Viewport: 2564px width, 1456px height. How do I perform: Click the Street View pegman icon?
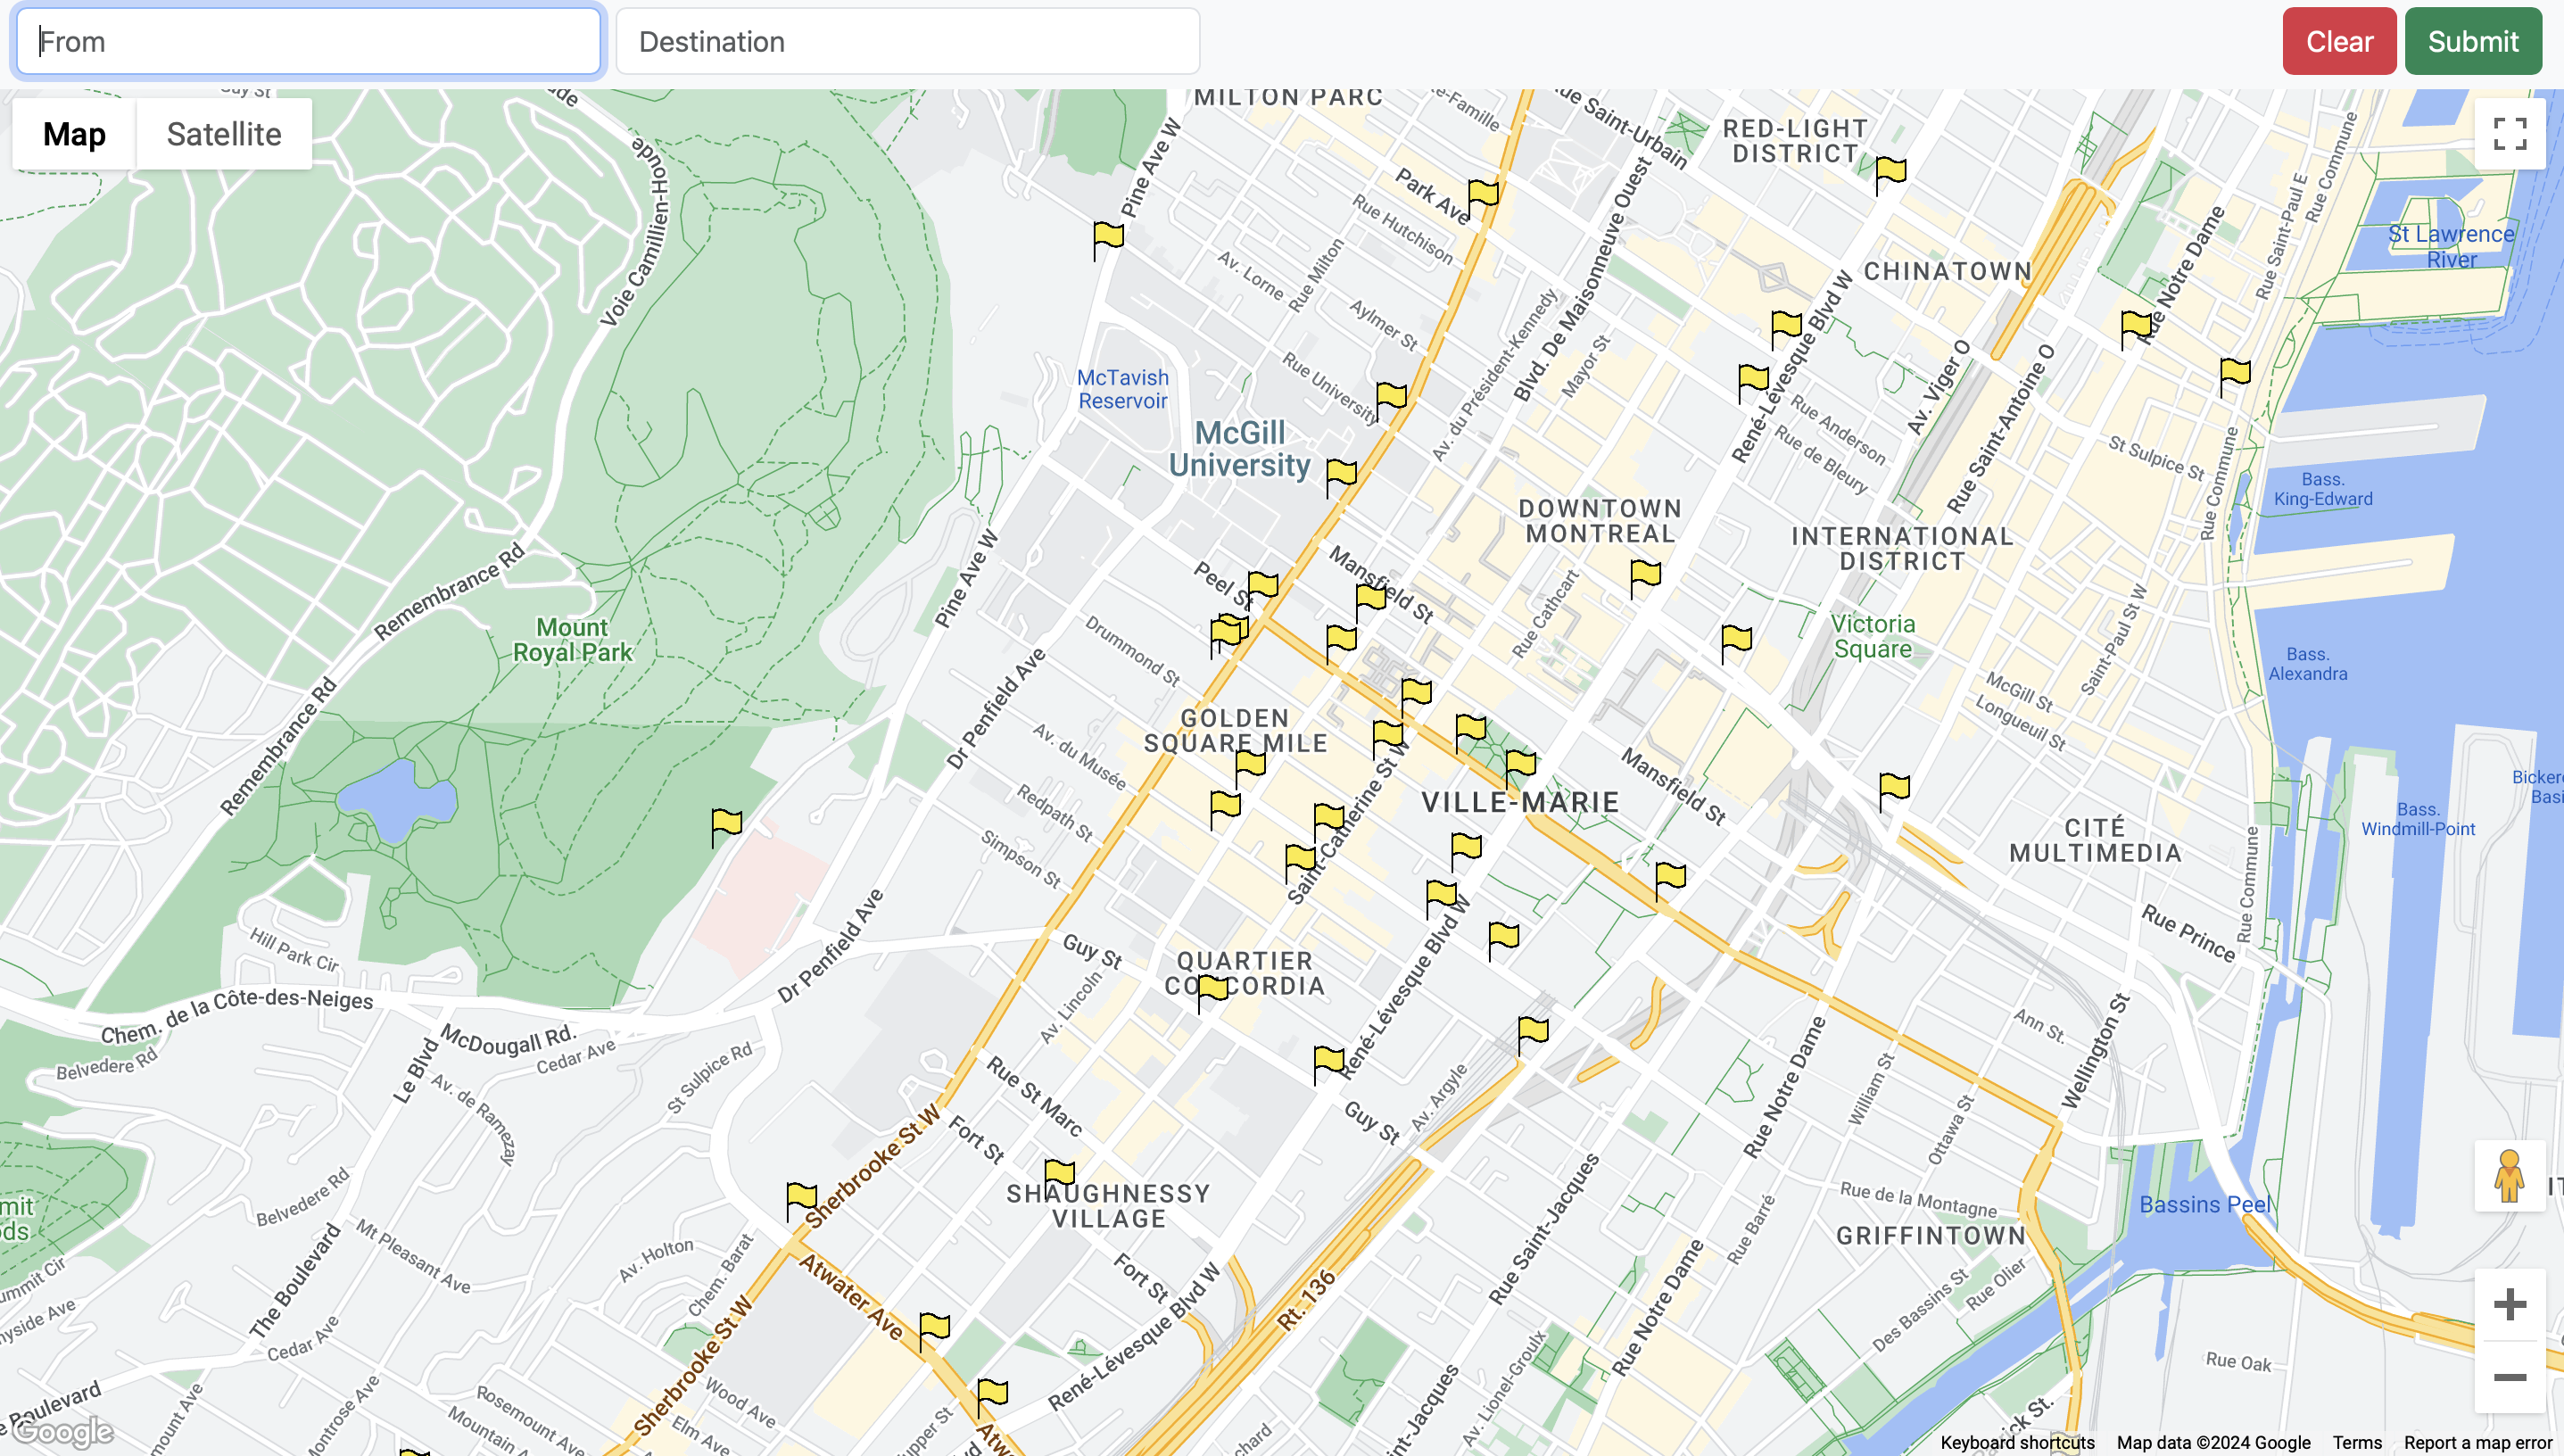[2509, 1176]
